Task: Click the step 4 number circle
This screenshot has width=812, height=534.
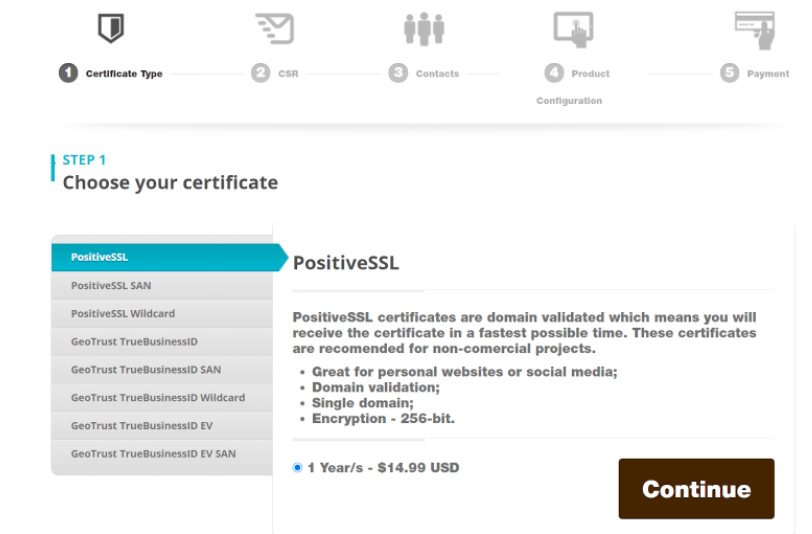Action: 554,73
